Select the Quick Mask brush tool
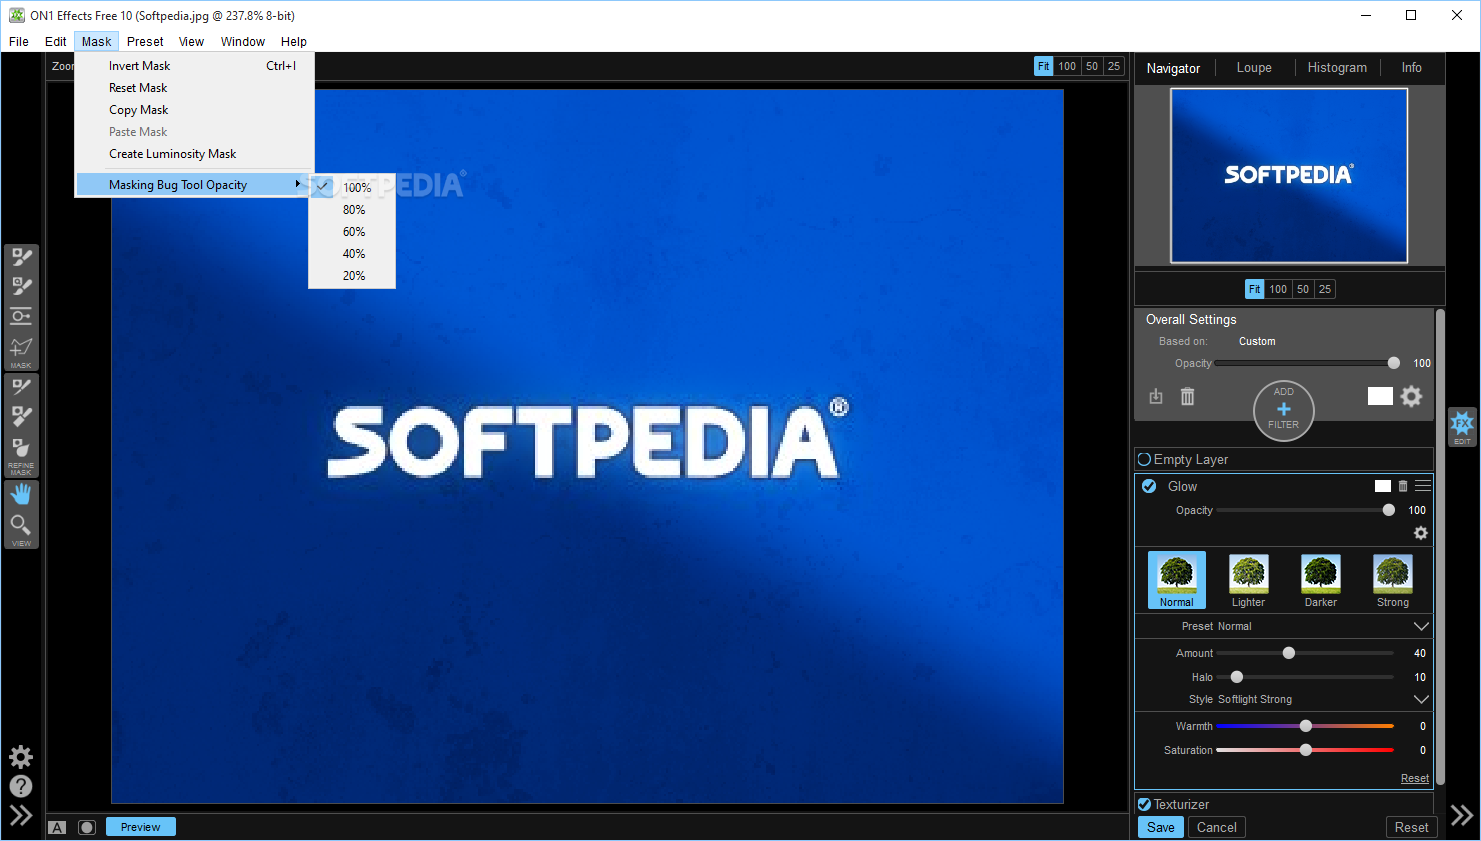 click(x=21, y=286)
